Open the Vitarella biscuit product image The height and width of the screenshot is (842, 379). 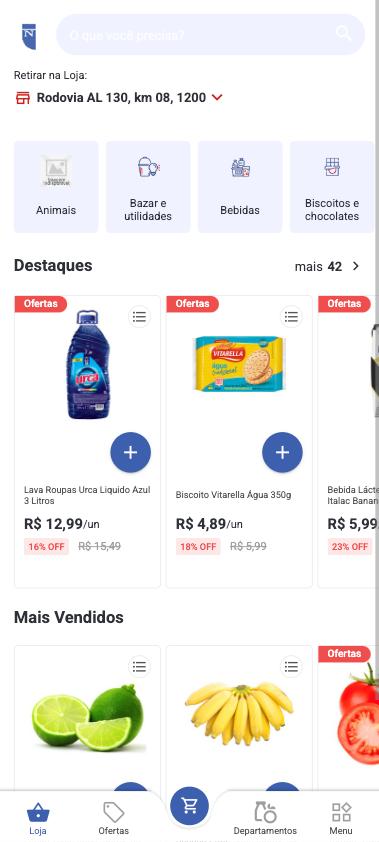(239, 364)
